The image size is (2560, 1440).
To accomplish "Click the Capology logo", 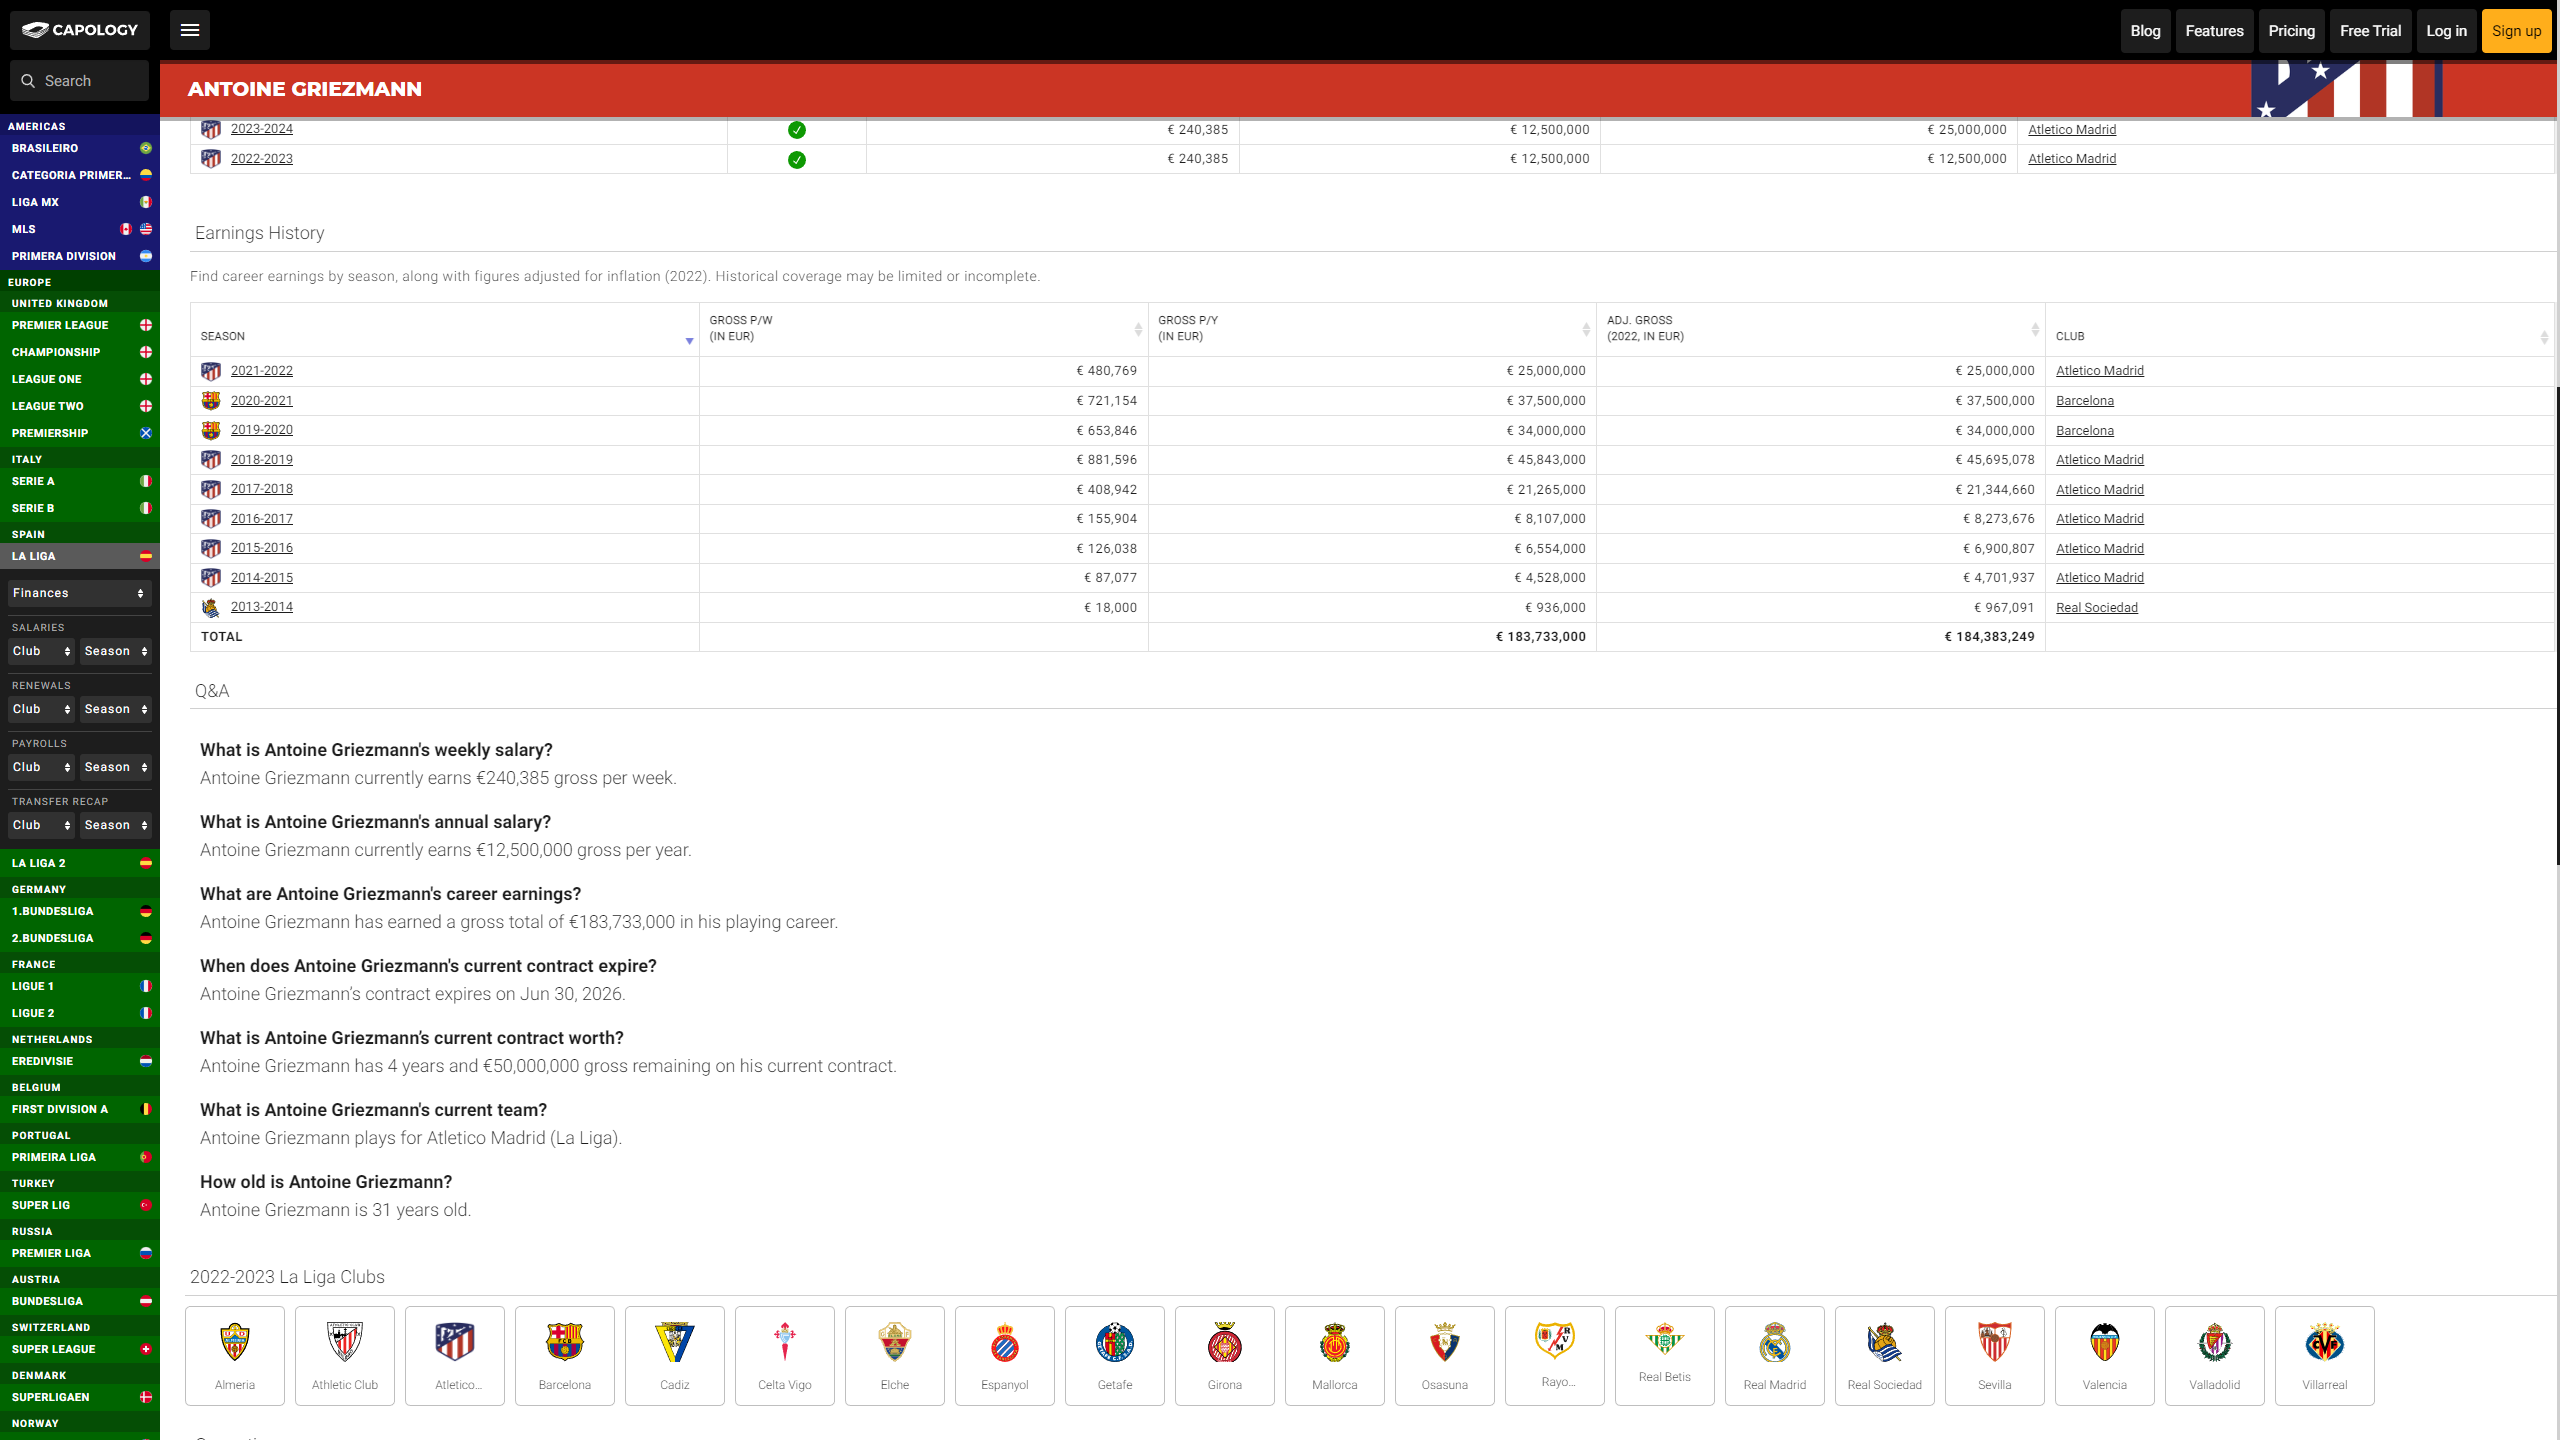I will (x=80, y=30).
